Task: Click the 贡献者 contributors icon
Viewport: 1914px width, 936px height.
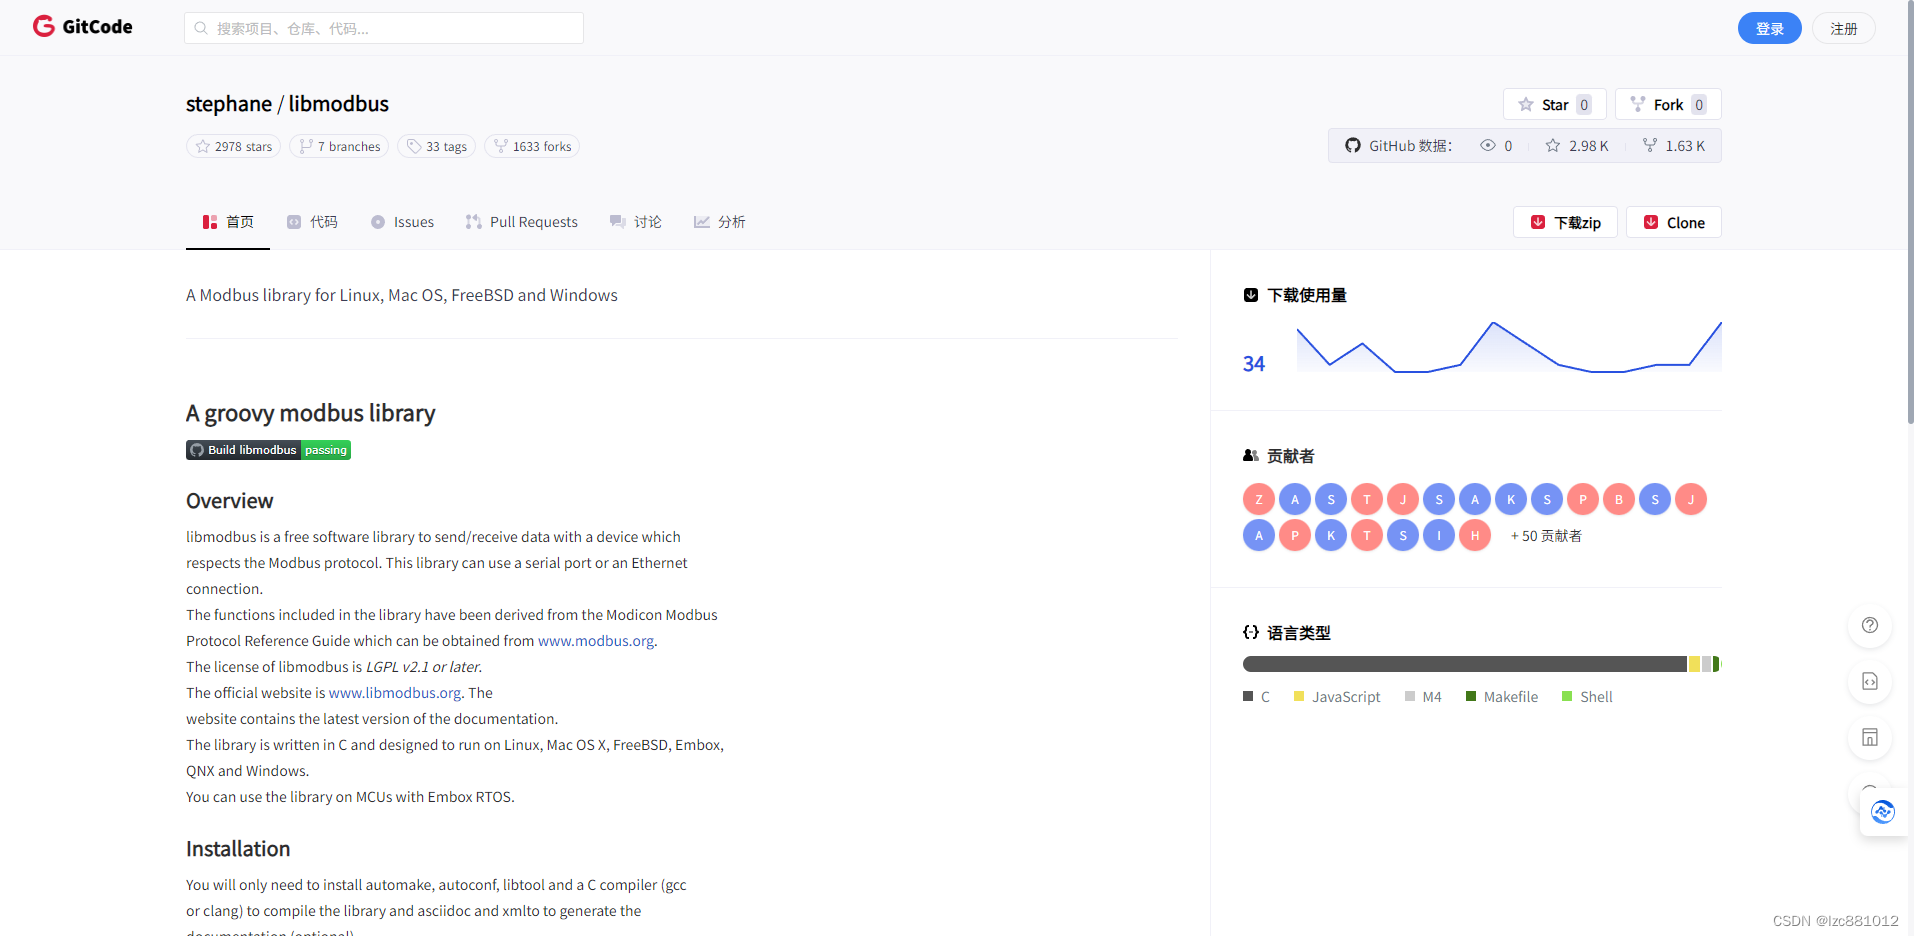Action: (1251, 455)
